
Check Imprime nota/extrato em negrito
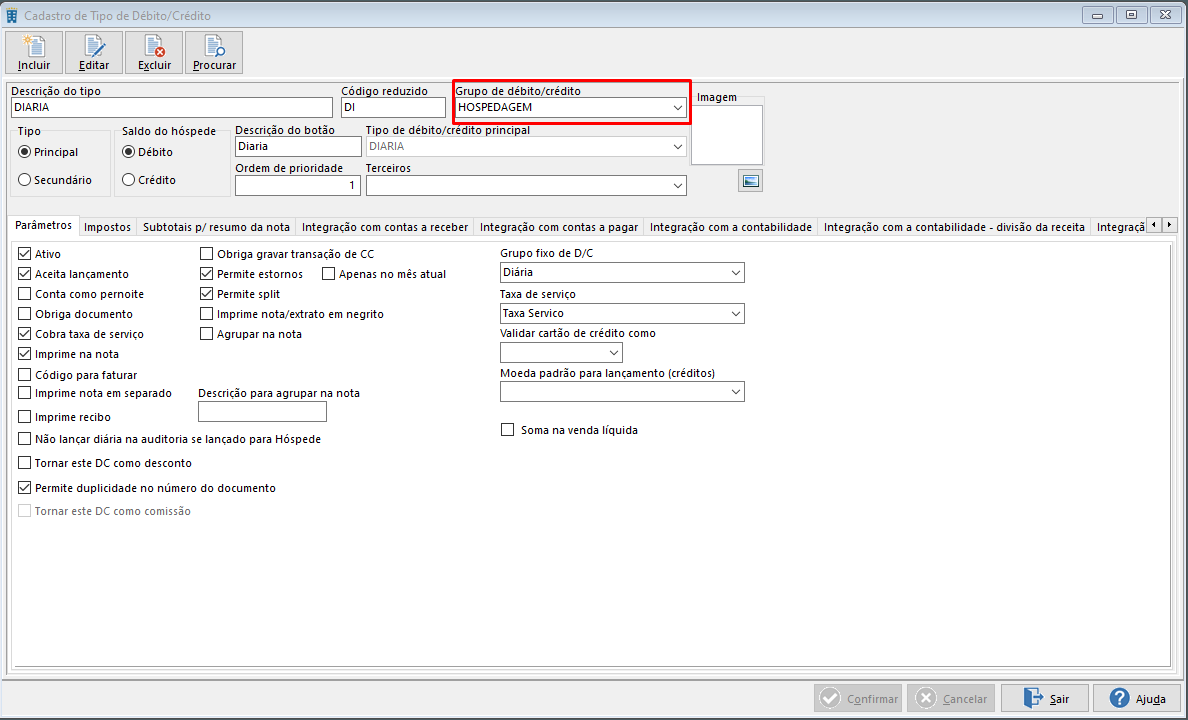tap(207, 314)
